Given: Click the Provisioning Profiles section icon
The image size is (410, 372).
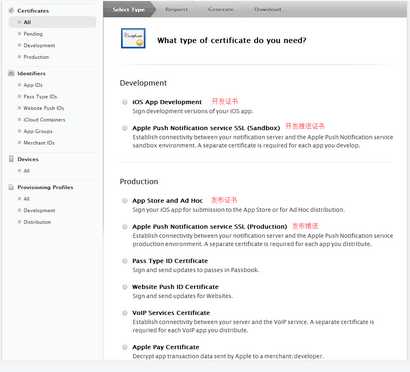Looking at the screenshot, I should click(11, 187).
